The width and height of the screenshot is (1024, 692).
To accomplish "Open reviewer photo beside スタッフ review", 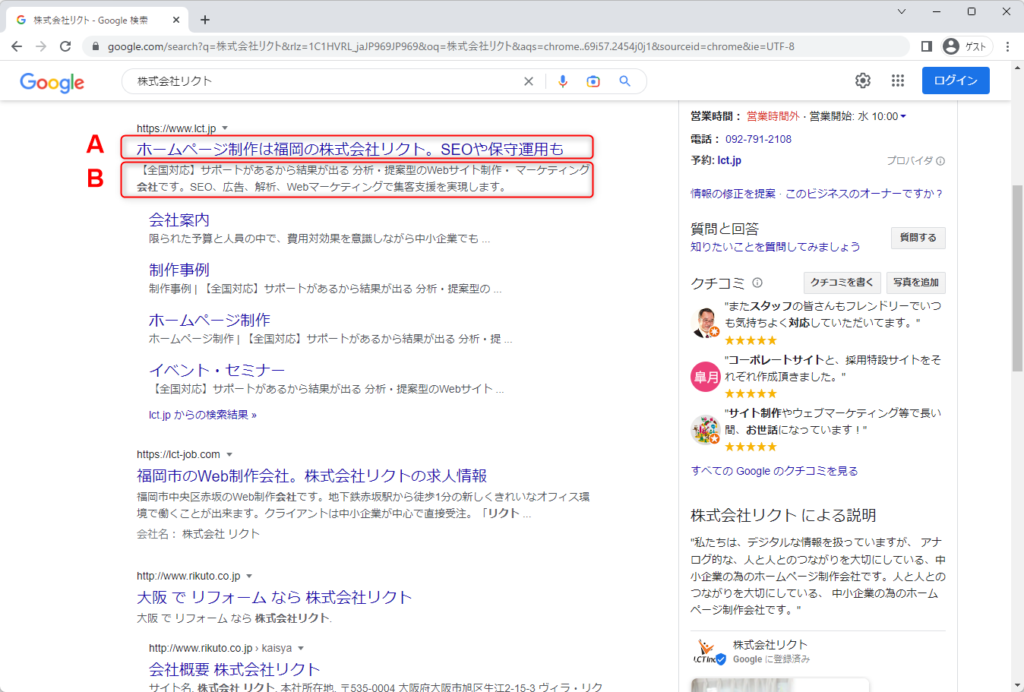I will pyautogui.click(x=705, y=322).
